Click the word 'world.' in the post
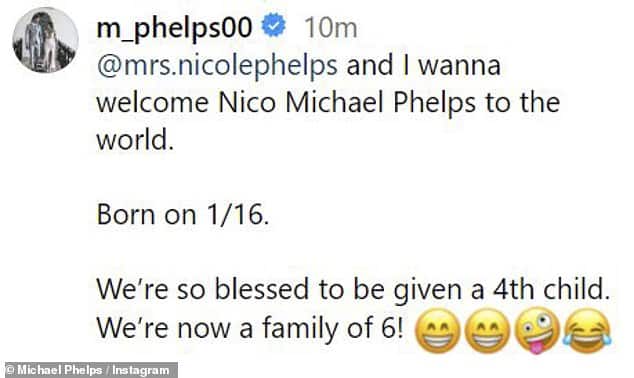The image size is (634, 378). click(135, 139)
